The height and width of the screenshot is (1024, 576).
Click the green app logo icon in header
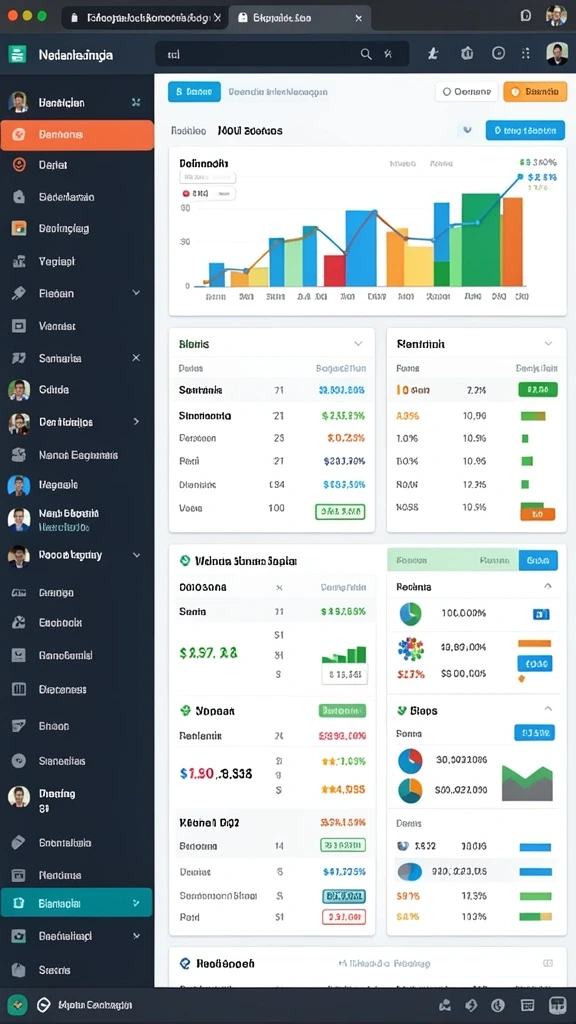coord(18,54)
